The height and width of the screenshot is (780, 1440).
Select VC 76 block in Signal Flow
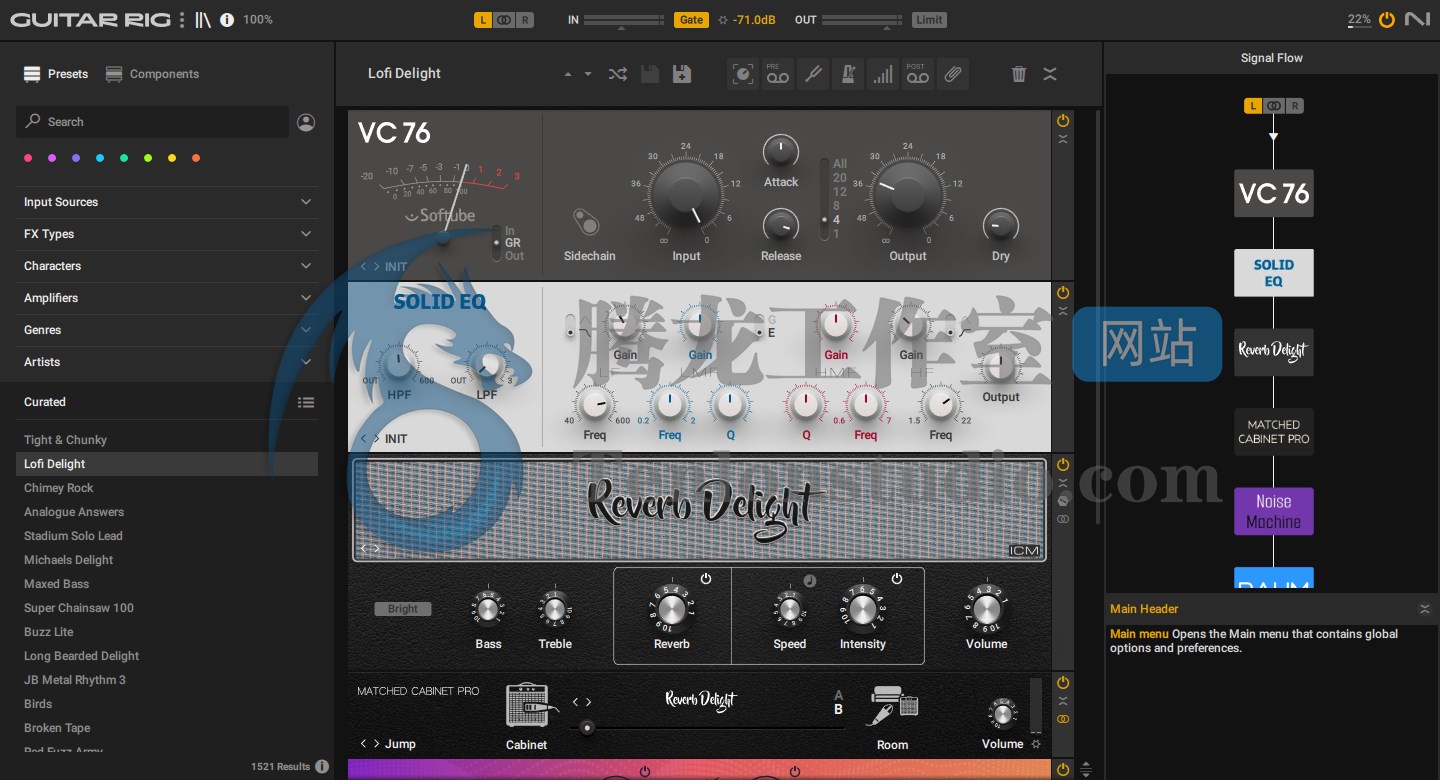pyautogui.click(x=1274, y=193)
